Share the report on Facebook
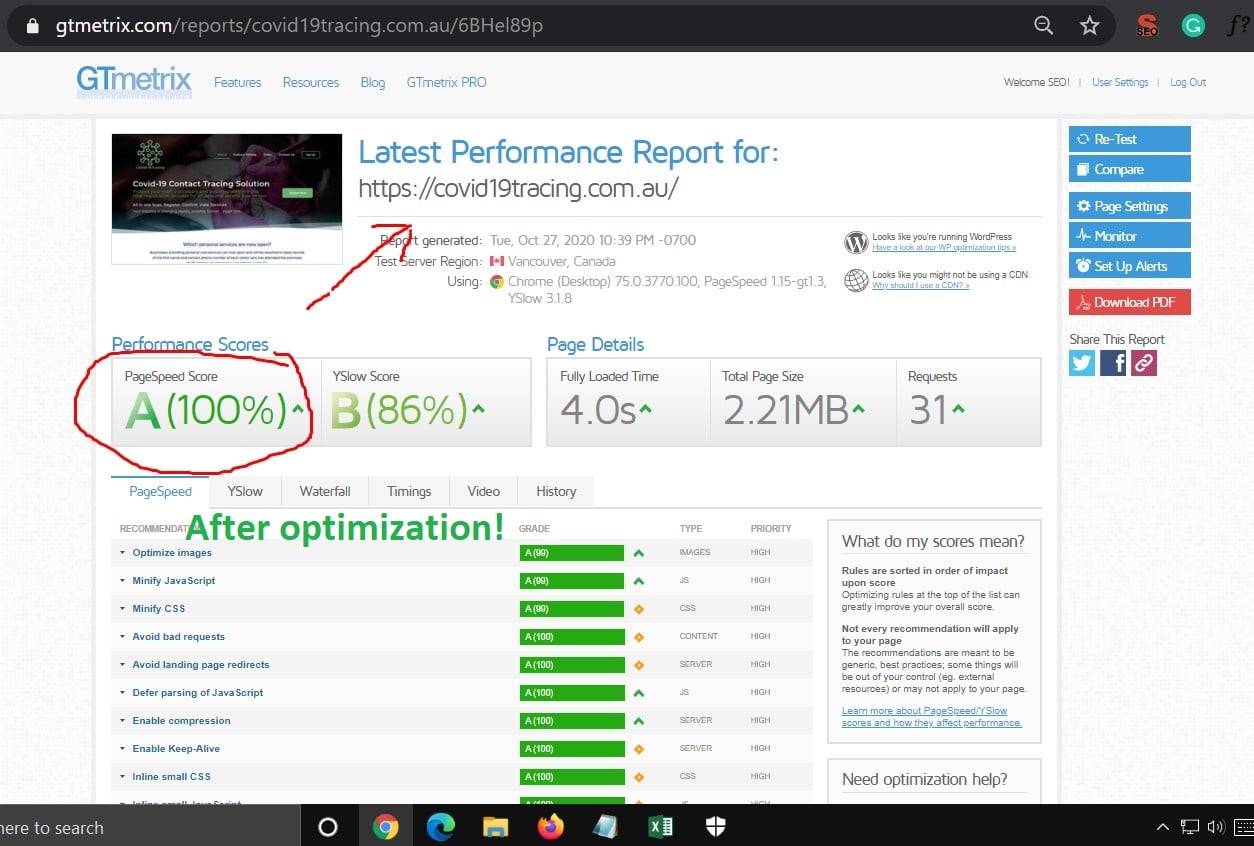Image resolution: width=1254 pixels, height=846 pixels. [1112, 363]
